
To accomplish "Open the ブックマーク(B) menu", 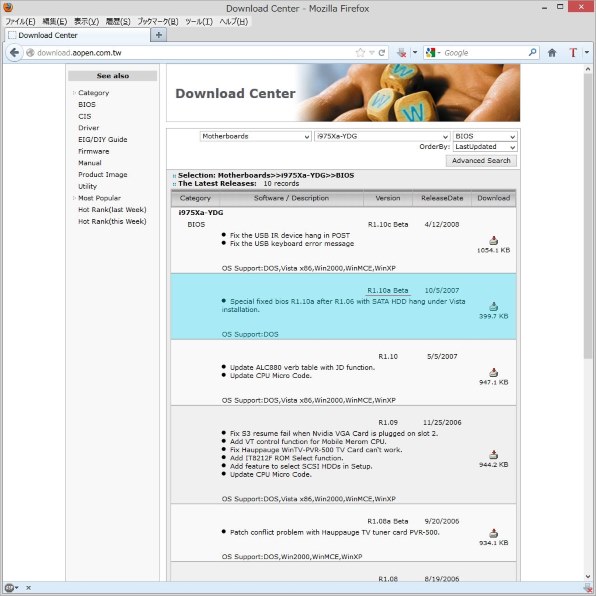I will click(158, 22).
